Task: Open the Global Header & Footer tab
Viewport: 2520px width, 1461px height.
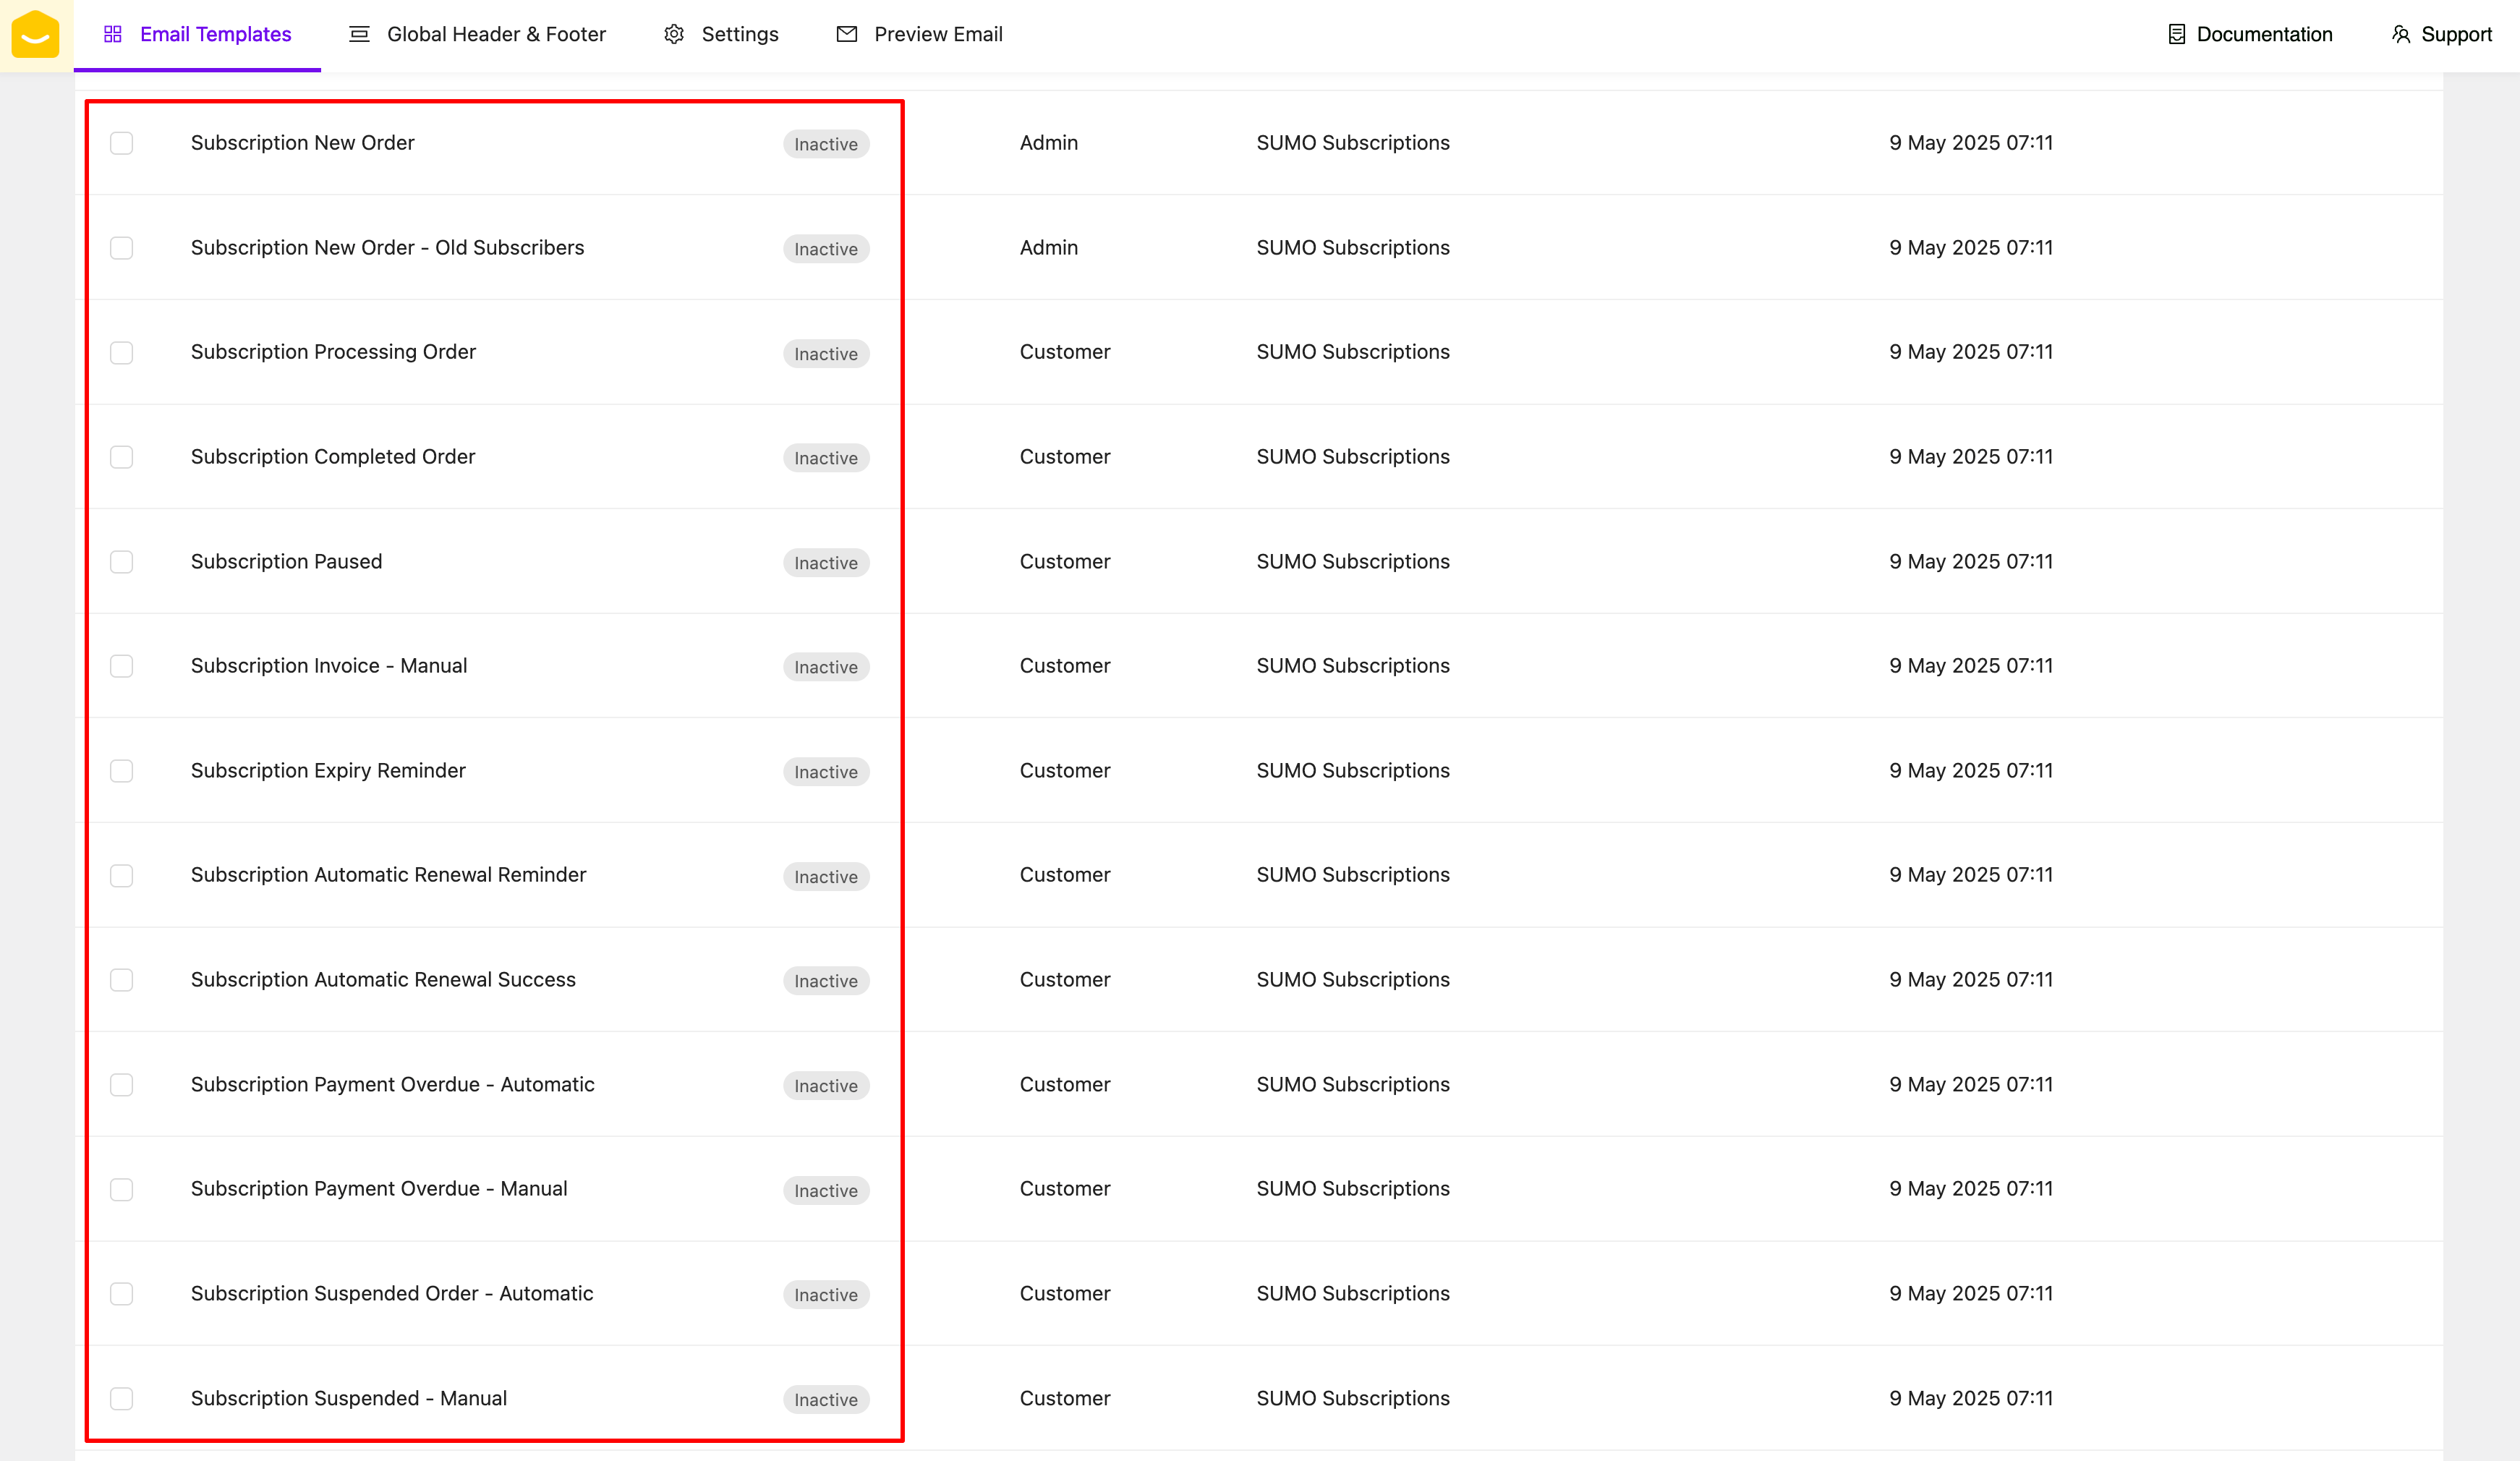Action: coord(496,35)
